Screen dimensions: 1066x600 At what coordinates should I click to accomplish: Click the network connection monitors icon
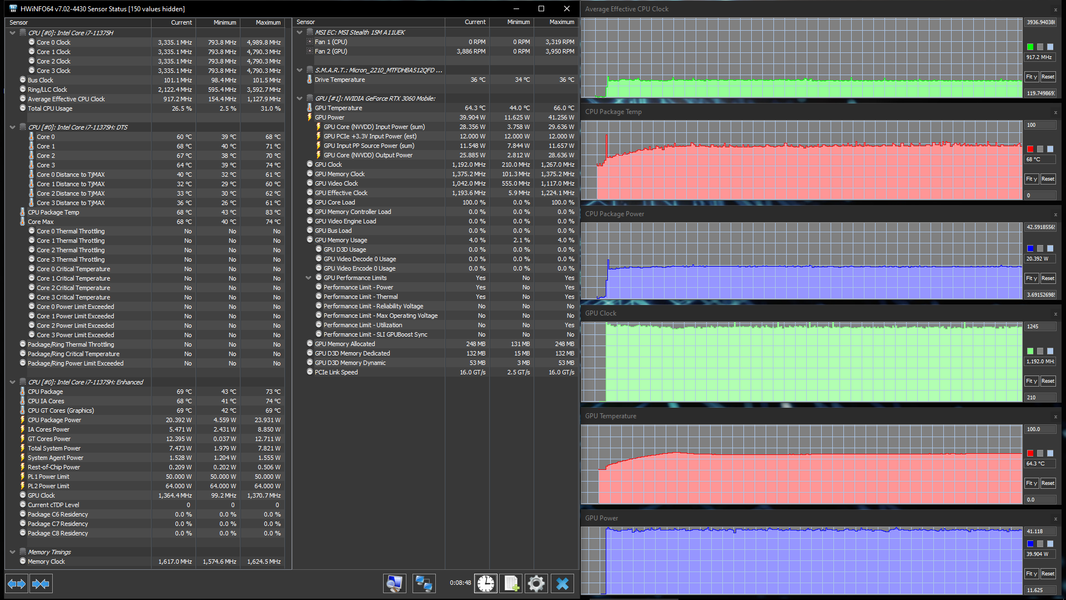pyautogui.click(x=424, y=583)
